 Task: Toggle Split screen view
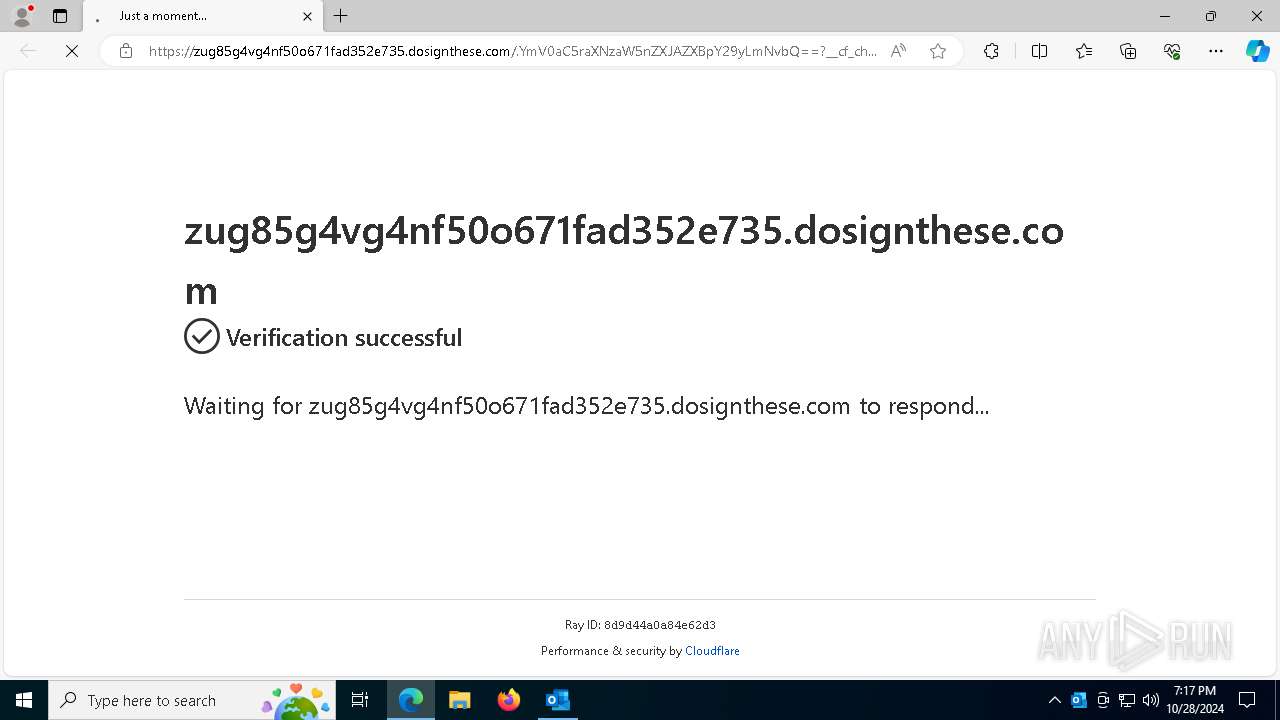click(x=1039, y=51)
